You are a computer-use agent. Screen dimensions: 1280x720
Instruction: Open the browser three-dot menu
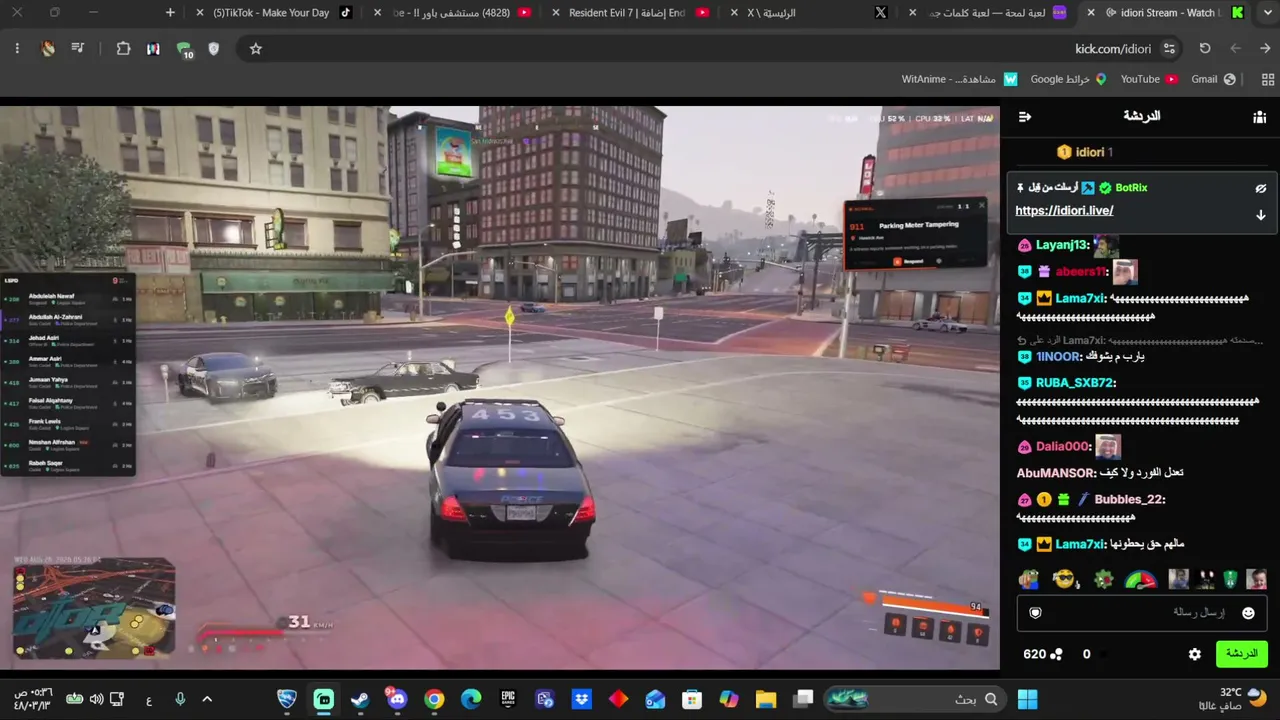coord(17,49)
